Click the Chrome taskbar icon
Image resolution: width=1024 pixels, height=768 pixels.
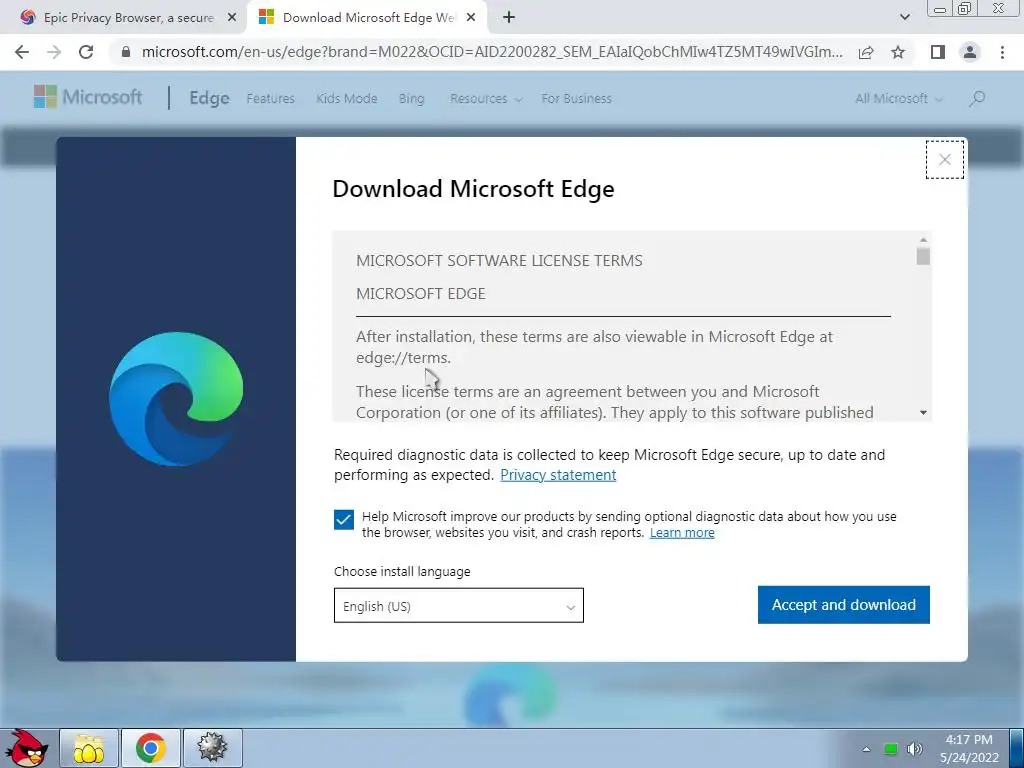click(150, 748)
